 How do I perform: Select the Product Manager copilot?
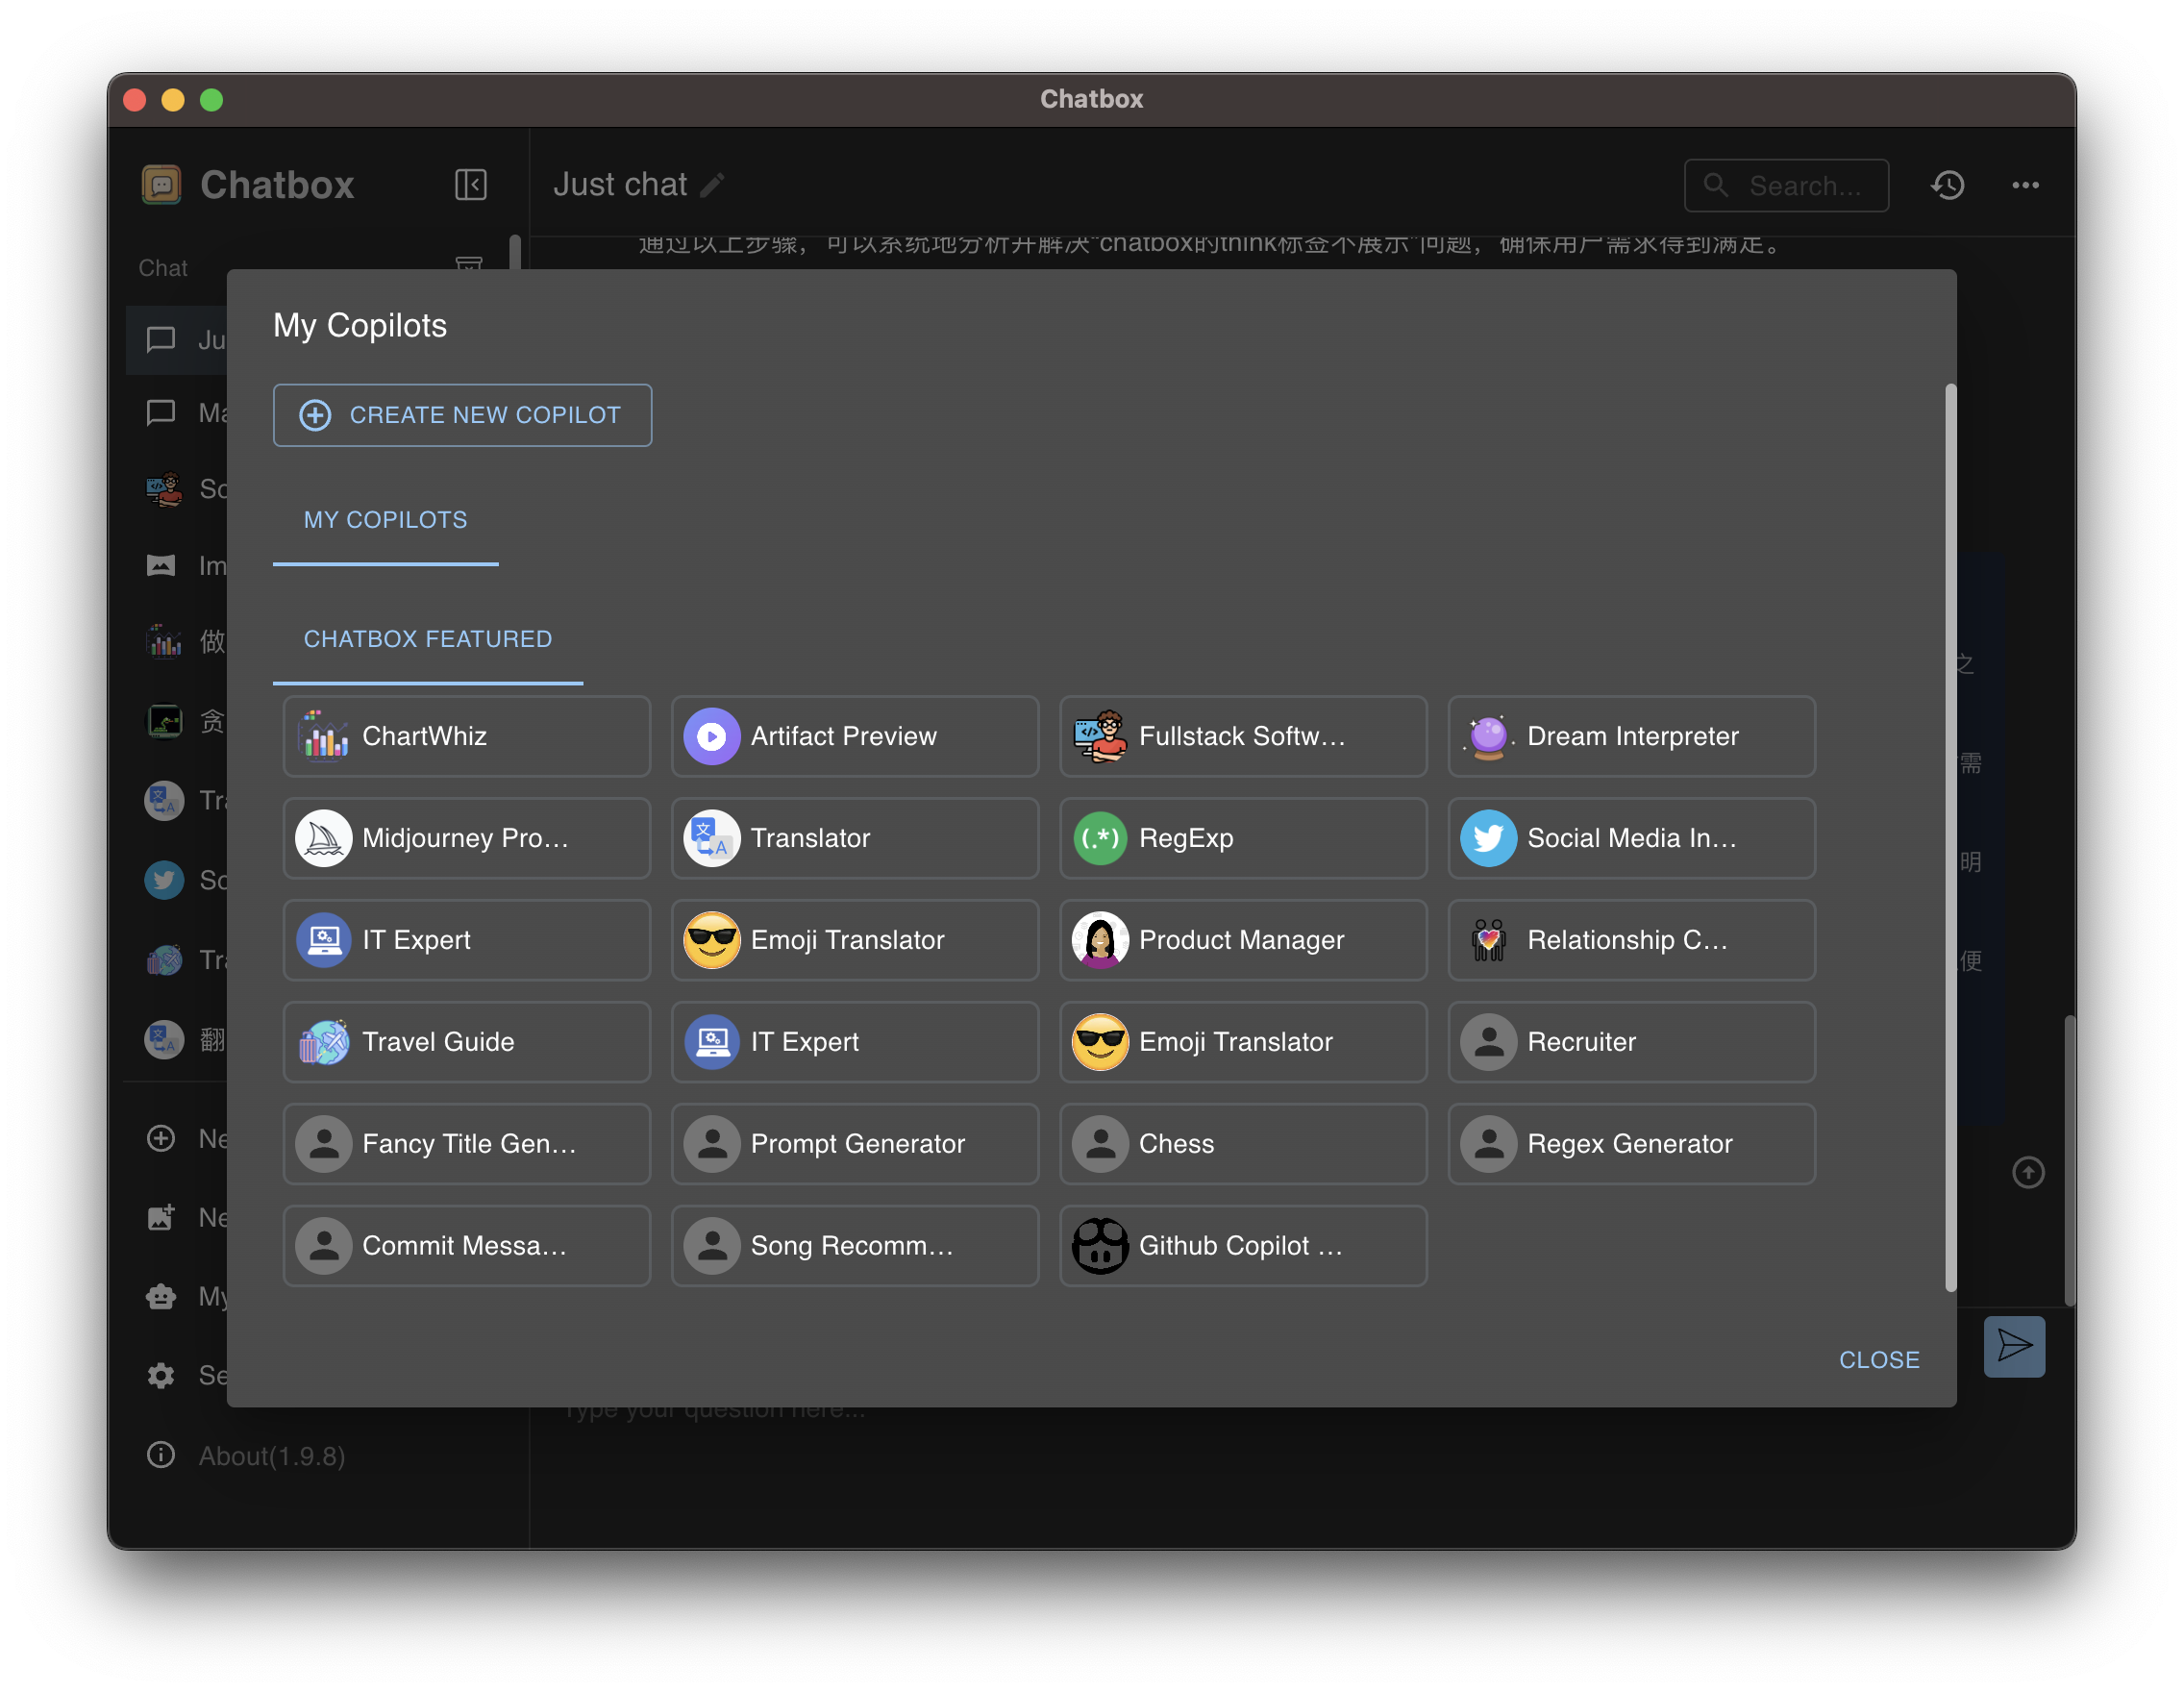pos(1243,940)
